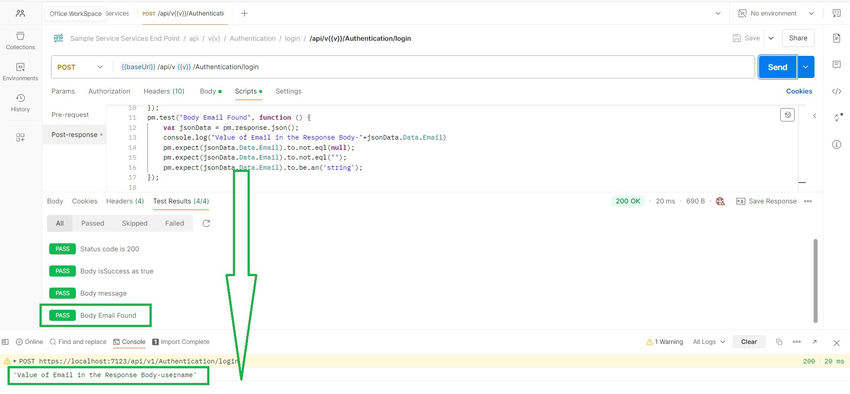Open the team workspaces people icon
Image resolution: width=850 pixels, height=394 pixels.
(x=20, y=13)
